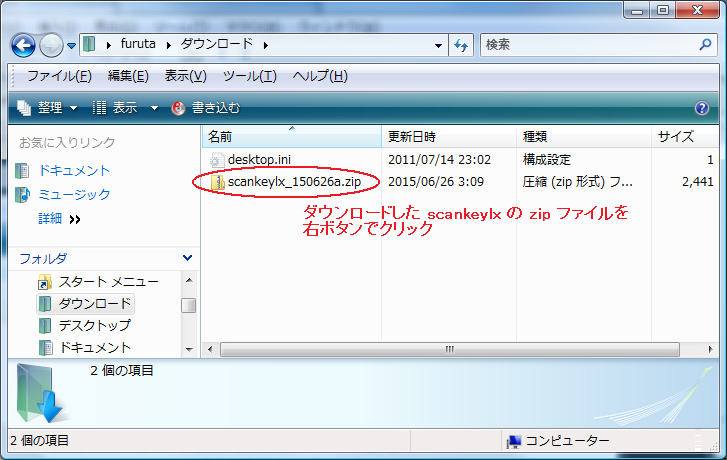Screen dimensions: 727x460
Task: Select デスクトップ folder in tree
Action: (x=94, y=325)
